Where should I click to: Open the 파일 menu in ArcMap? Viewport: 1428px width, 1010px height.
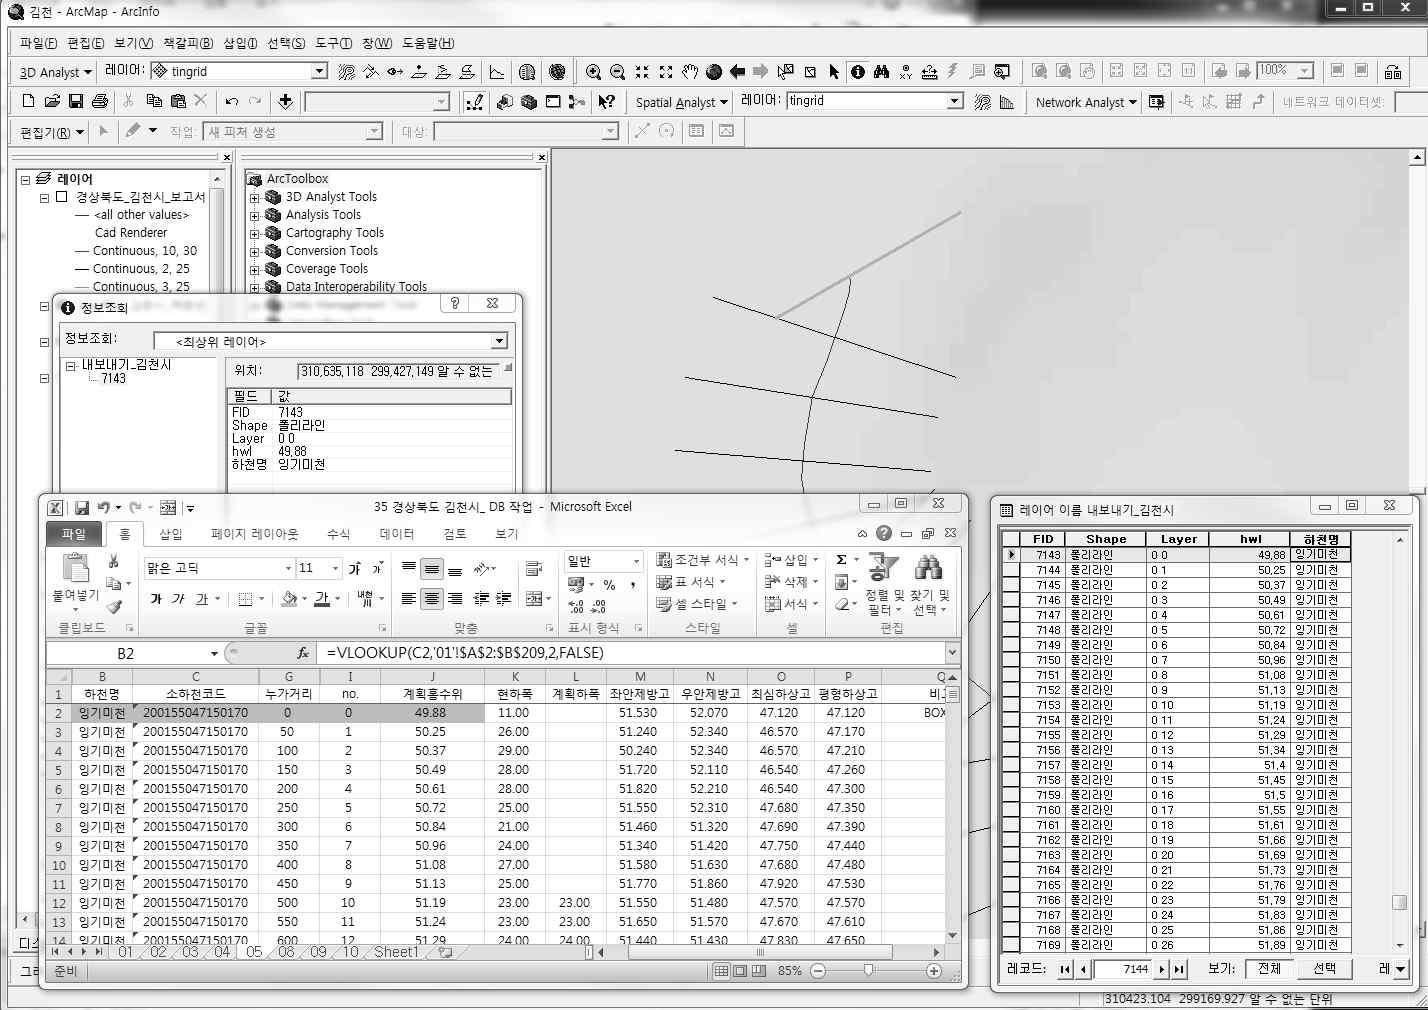coord(38,43)
